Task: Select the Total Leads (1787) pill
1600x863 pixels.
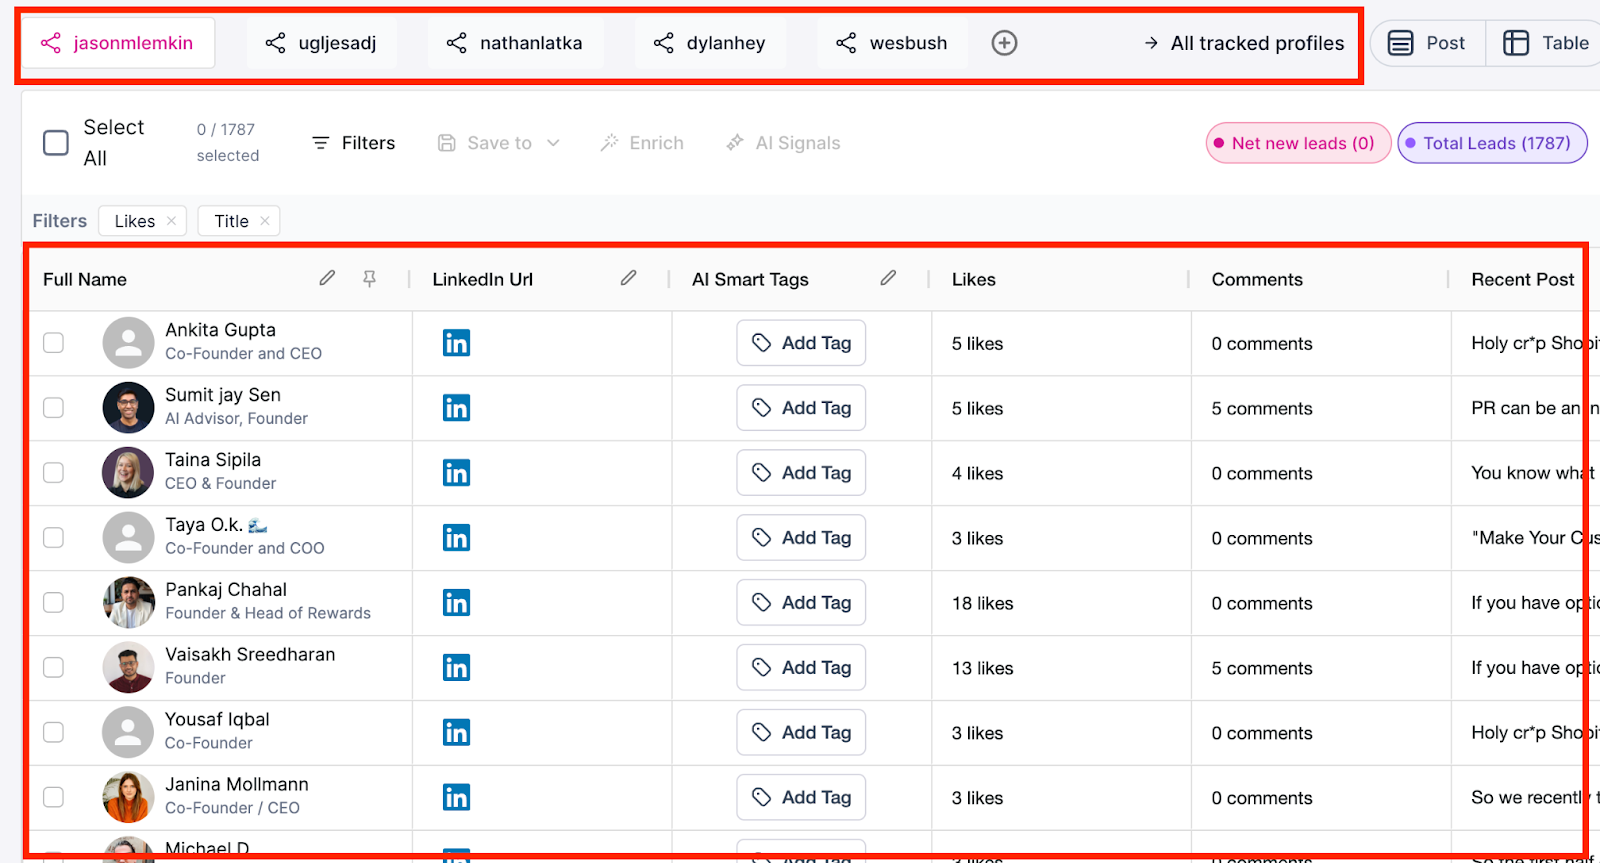Action: tap(1492, 143)
